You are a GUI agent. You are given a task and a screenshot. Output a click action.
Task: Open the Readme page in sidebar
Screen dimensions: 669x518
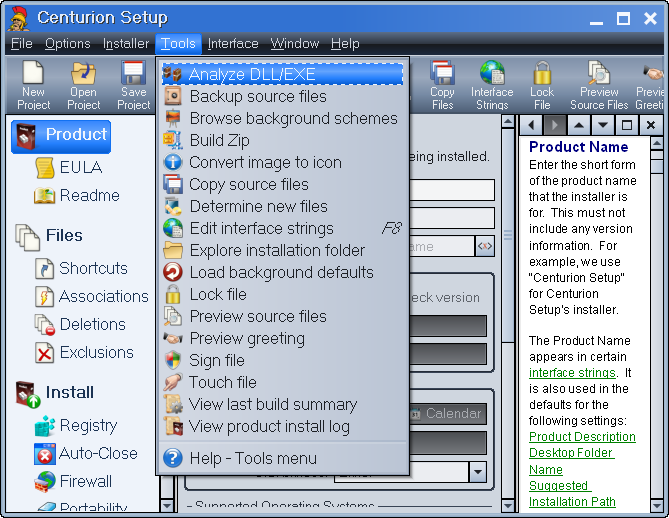coord(77,195)
